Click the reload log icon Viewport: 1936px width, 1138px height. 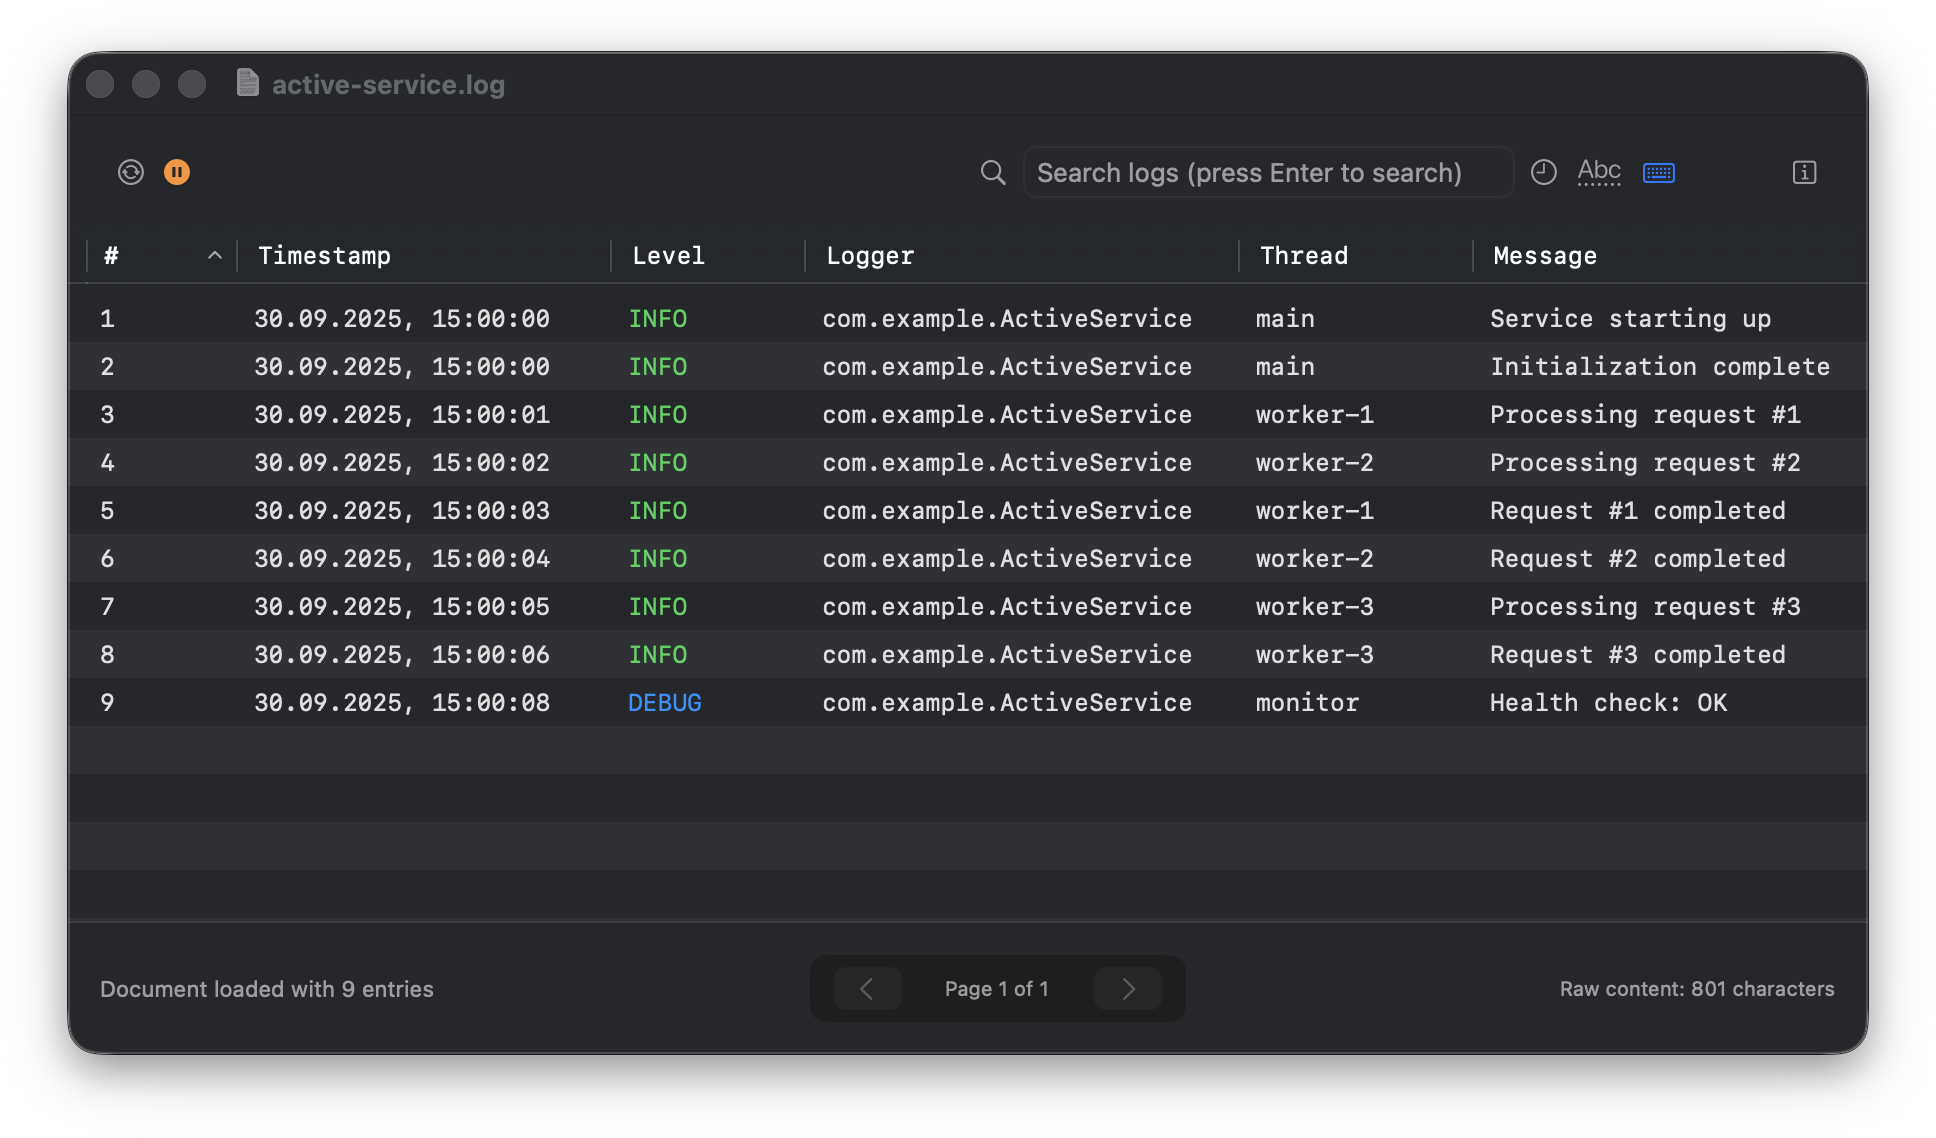point(131,172)
